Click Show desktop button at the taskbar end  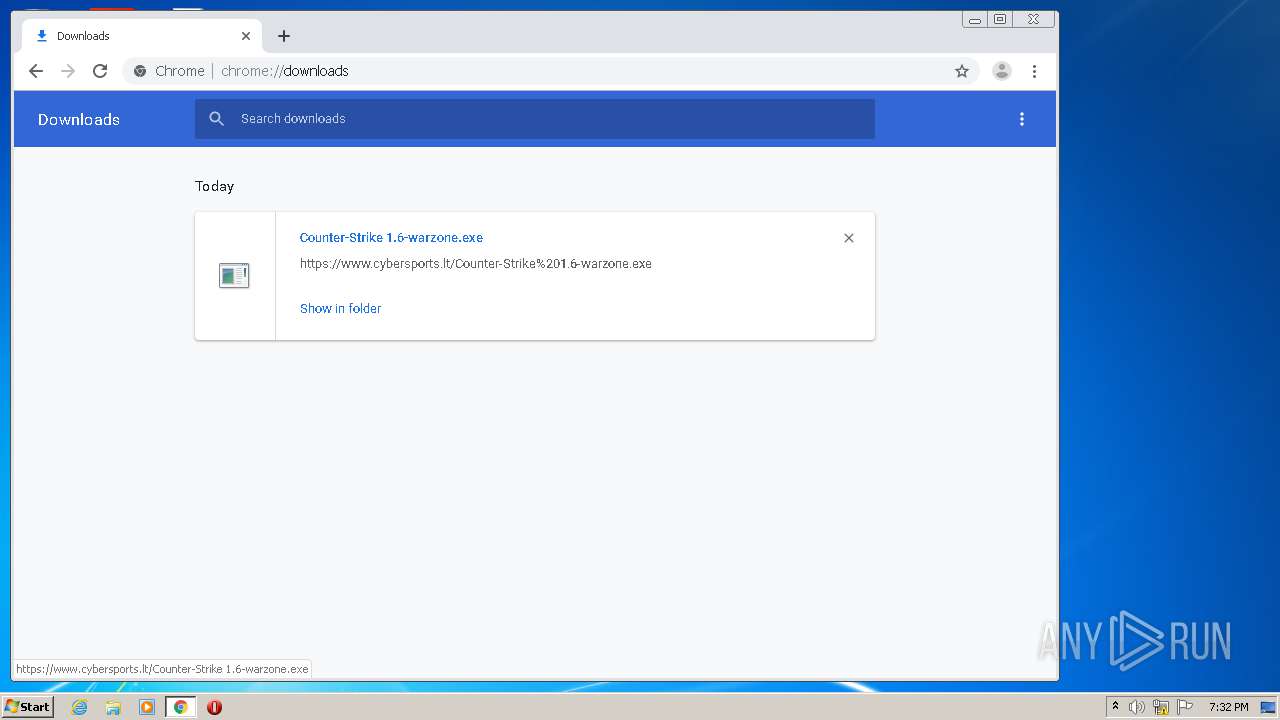(1268, 707)
